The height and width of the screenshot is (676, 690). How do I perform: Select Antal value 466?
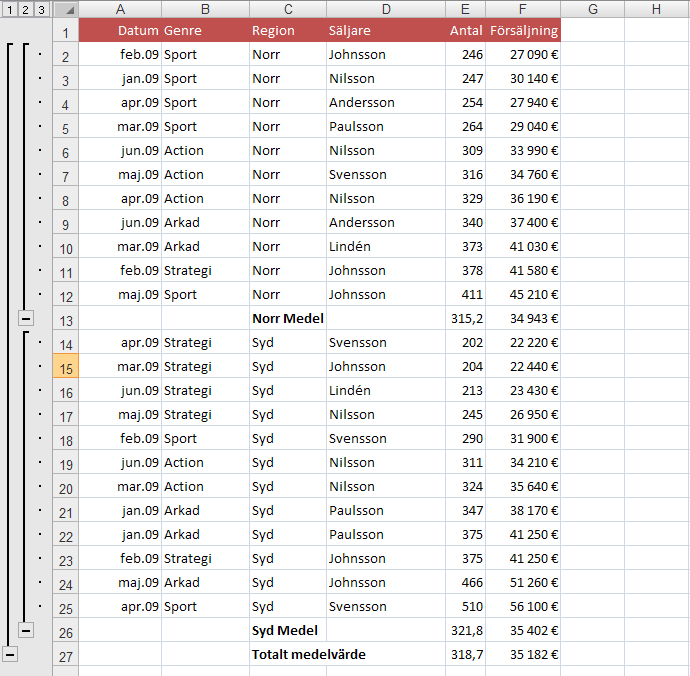(466, 582)
